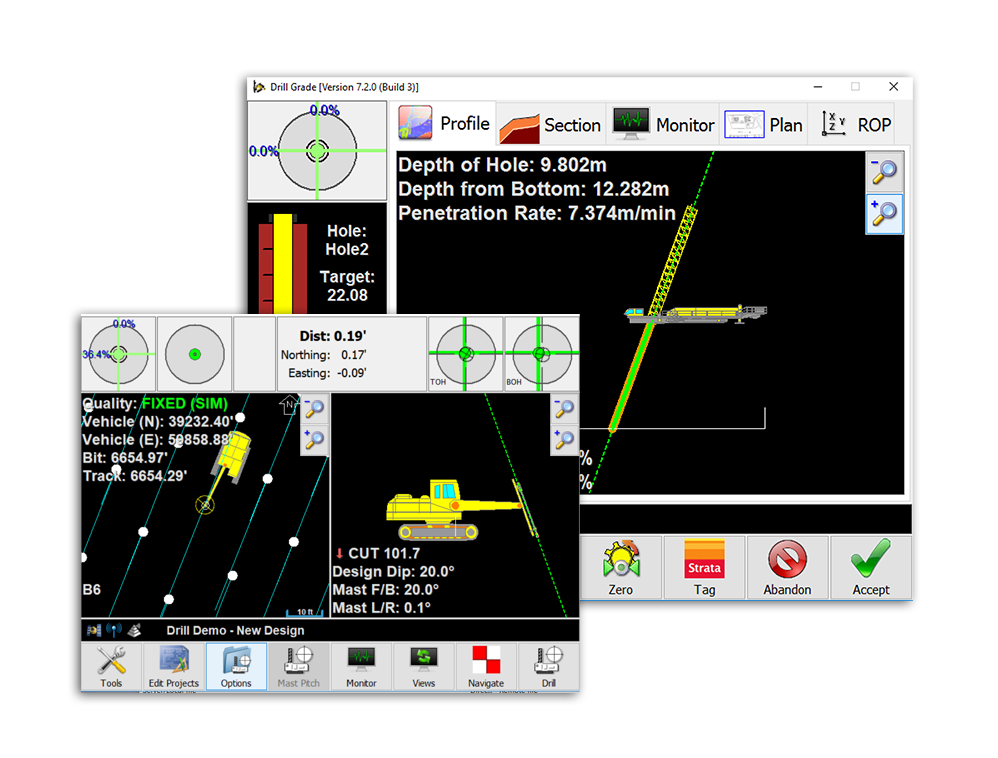
Task: Open the Navigate checkered flag button
Action: (486, 666)
